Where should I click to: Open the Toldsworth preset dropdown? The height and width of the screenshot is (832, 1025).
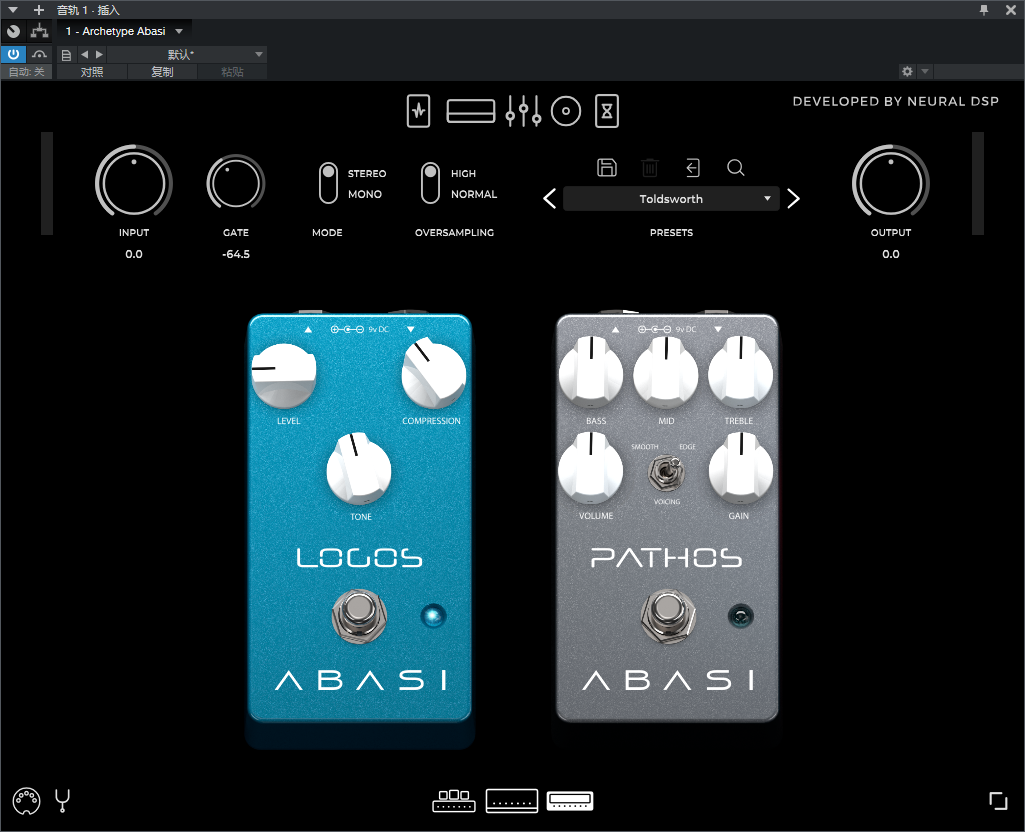click(x=671, y=199)
